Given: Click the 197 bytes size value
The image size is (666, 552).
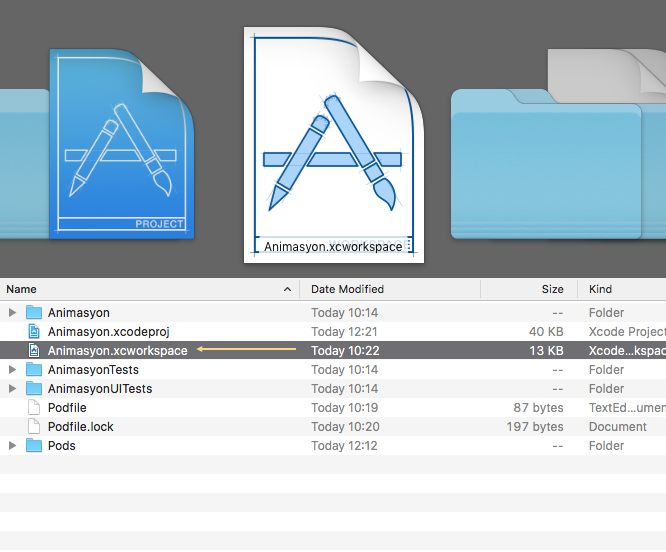Looking at the screenshot, I should coord(535,427).
